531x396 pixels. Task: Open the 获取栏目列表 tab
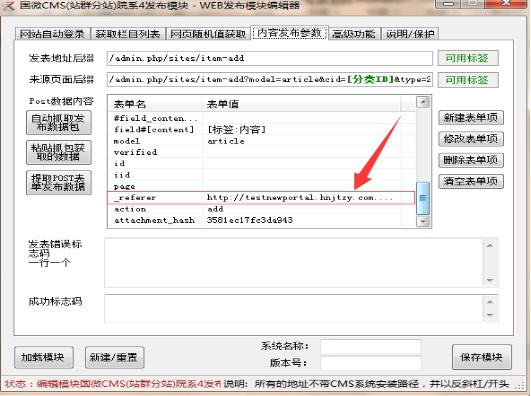pyautogui.click(x=128, y=34)
